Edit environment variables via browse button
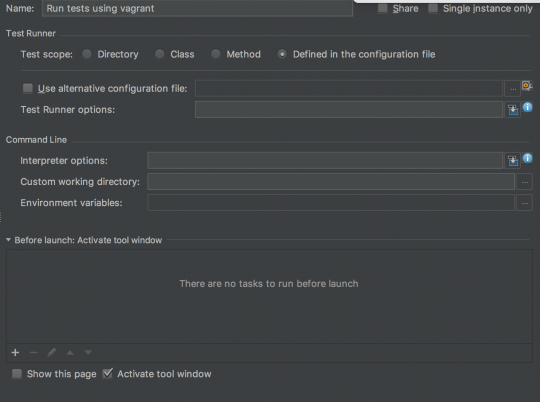 click(525, 203)
